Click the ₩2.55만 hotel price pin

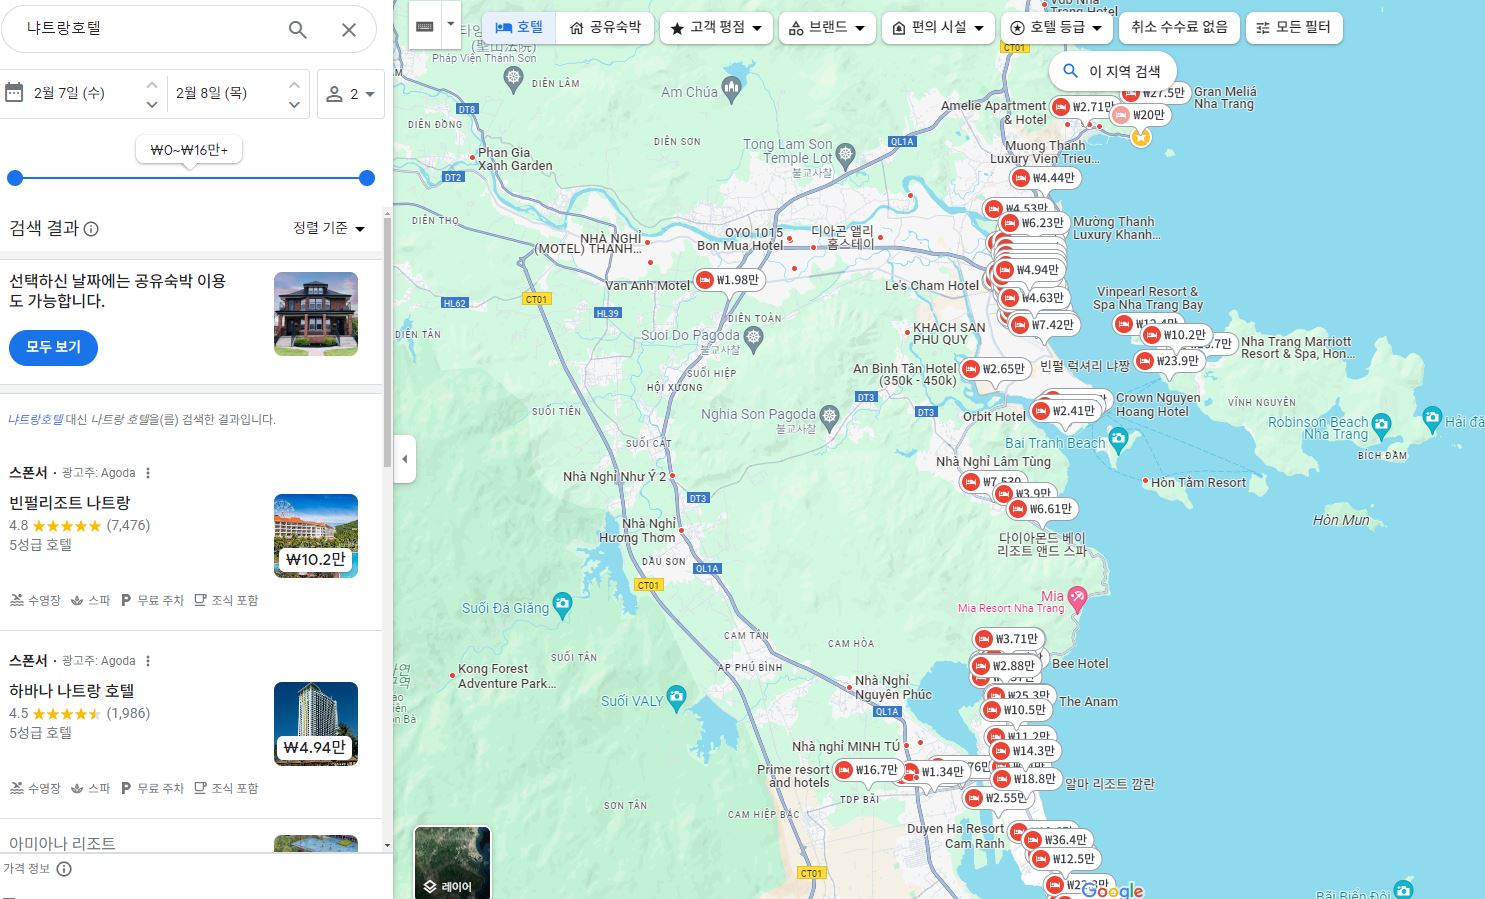click(998, 798)
